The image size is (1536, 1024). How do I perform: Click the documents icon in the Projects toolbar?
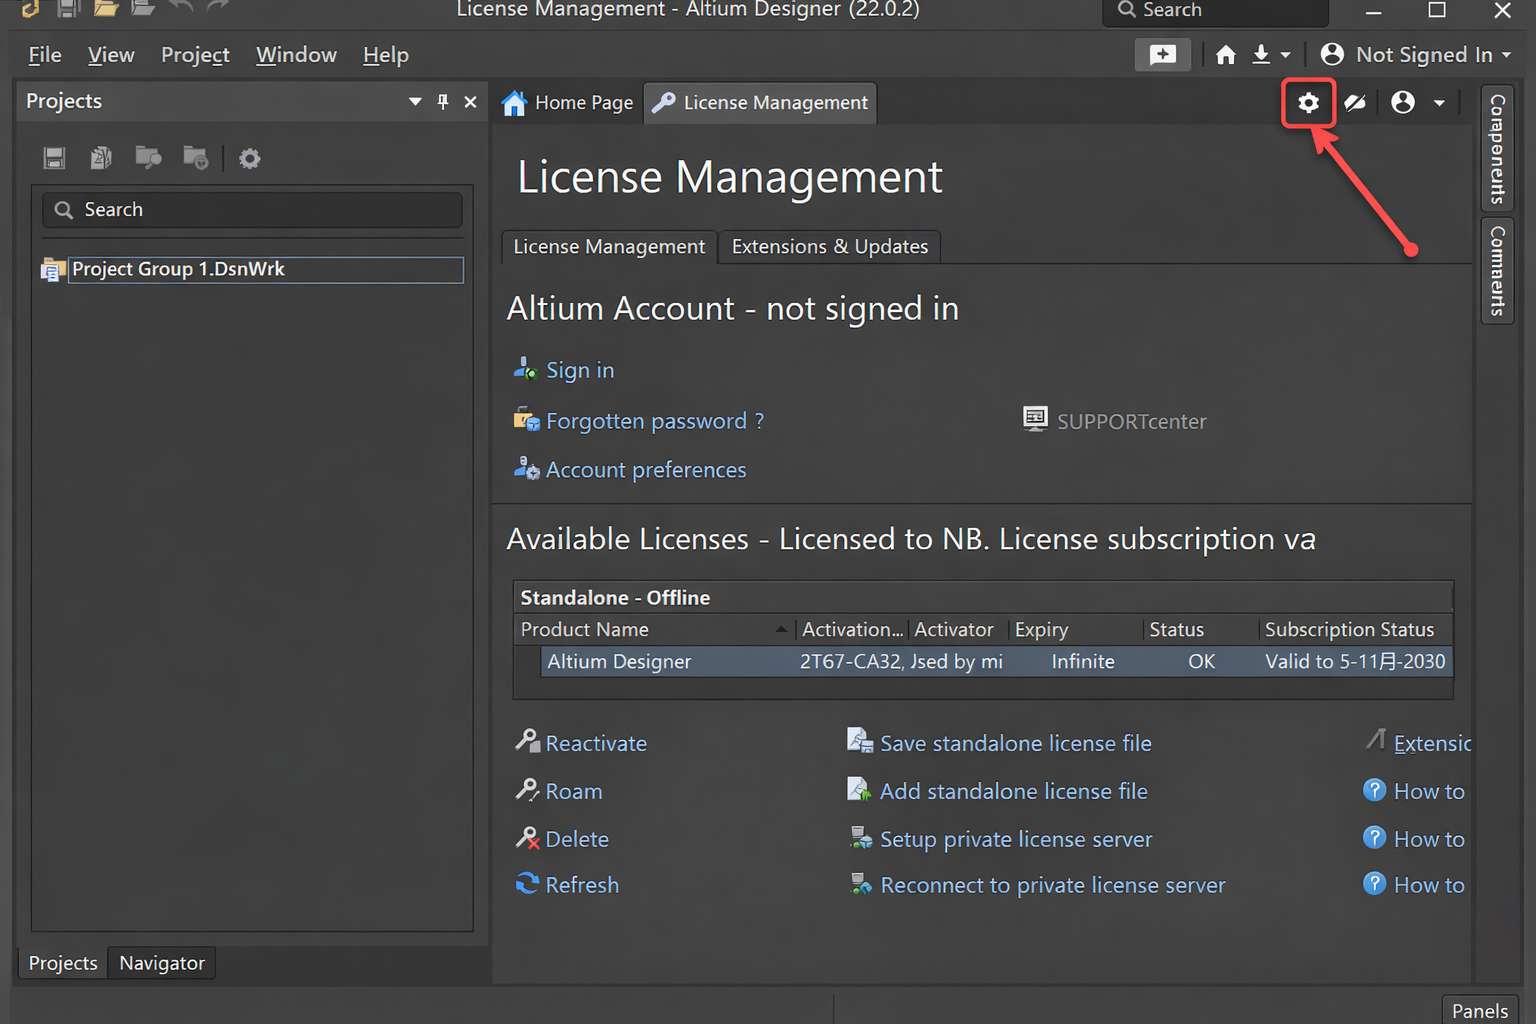[x=101, y=158]
